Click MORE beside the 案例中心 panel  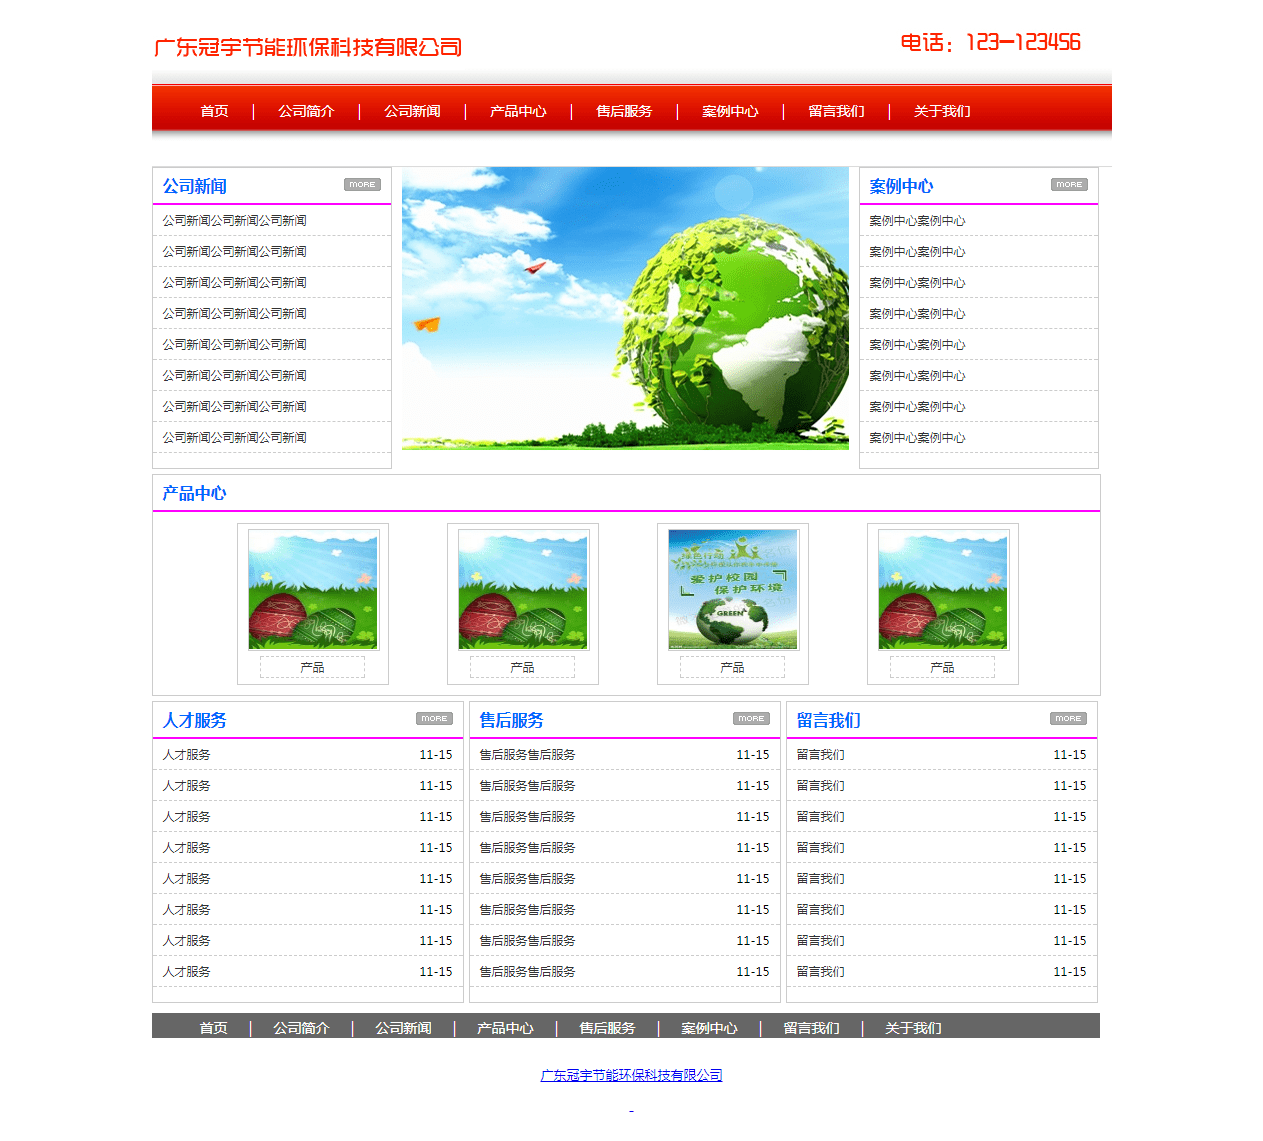1068,184
